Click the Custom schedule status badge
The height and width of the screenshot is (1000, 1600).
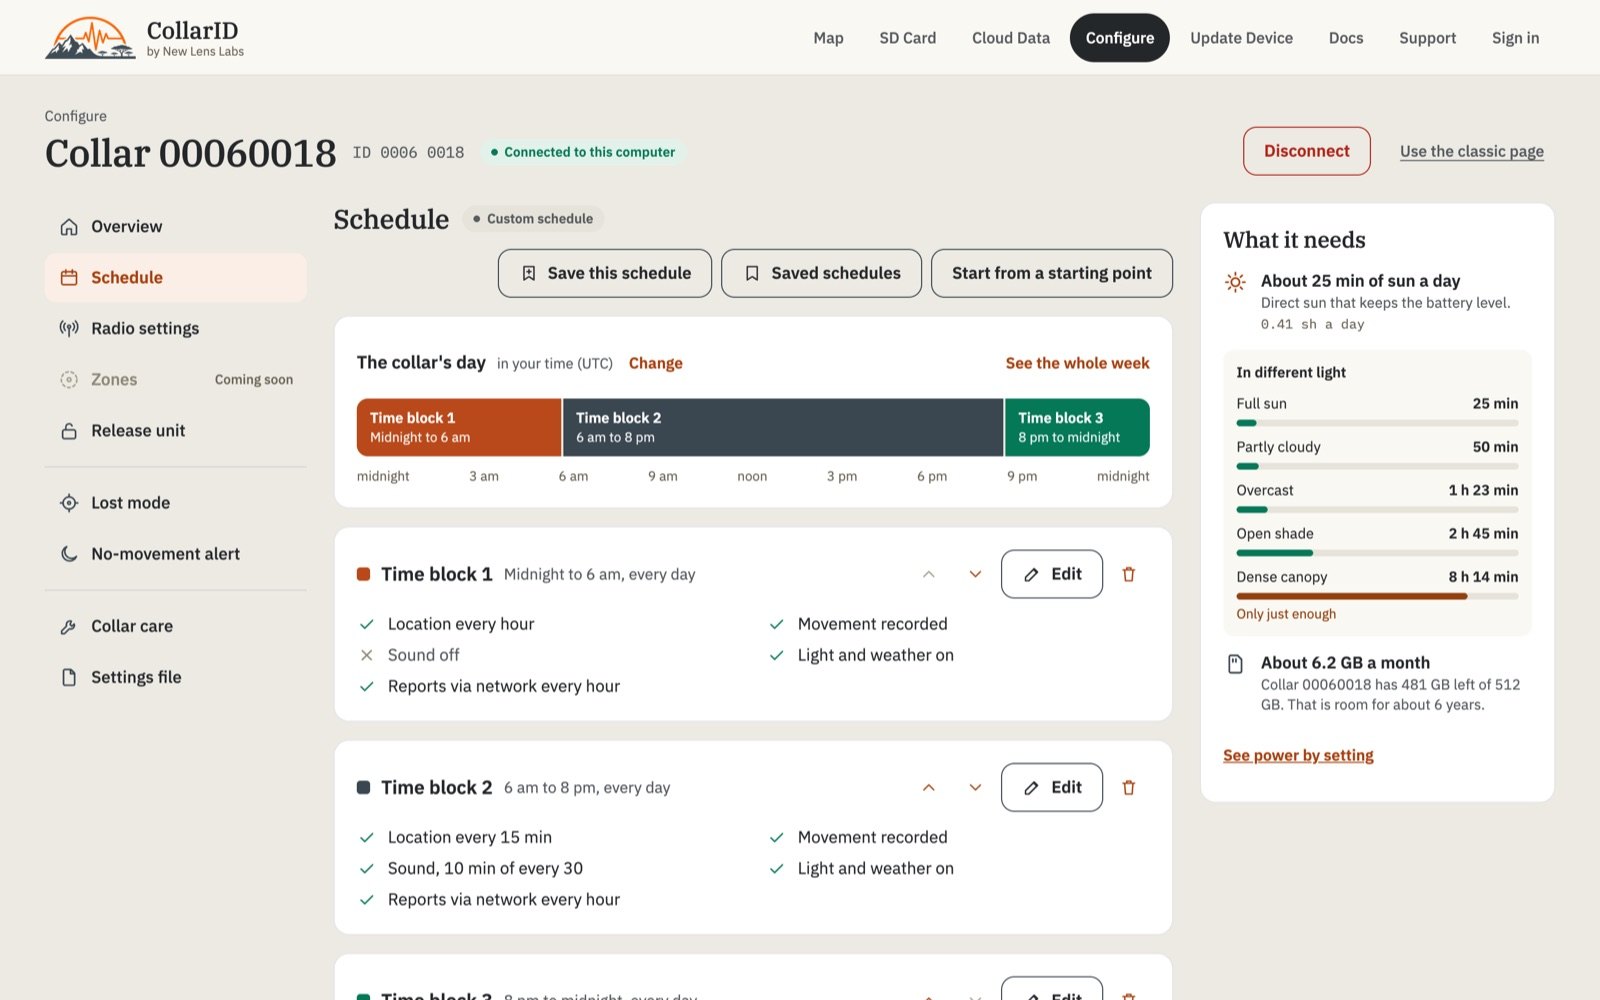(x=533, y=219)
